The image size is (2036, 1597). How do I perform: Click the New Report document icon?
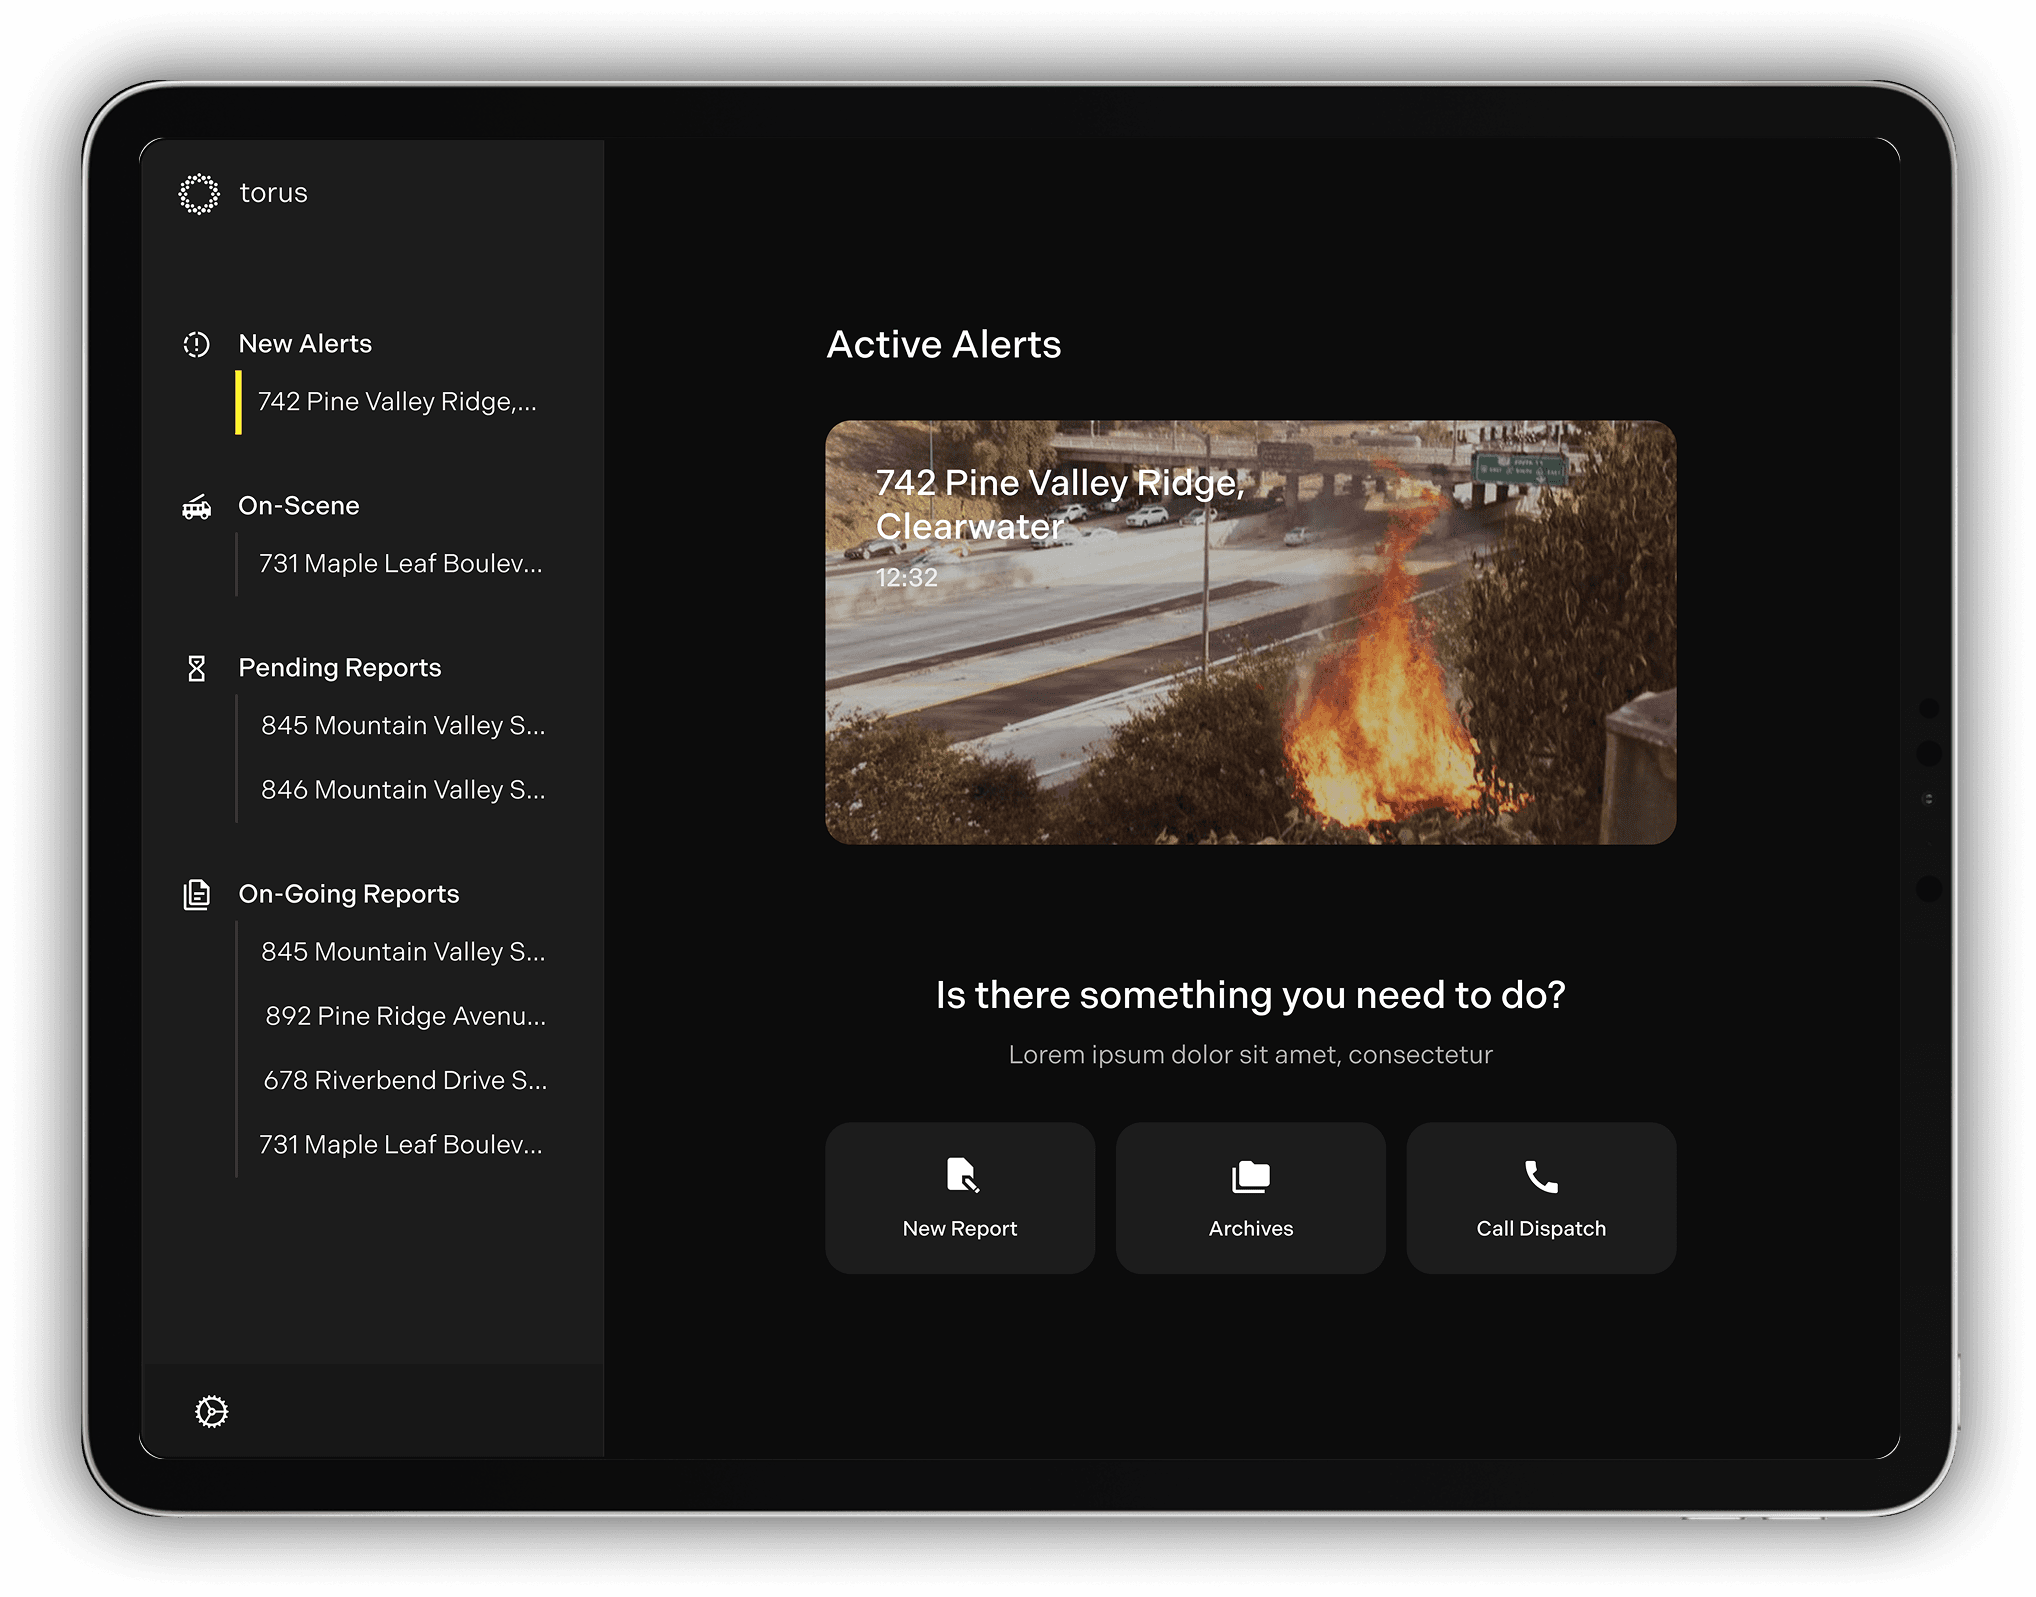tap(961, 1176)
